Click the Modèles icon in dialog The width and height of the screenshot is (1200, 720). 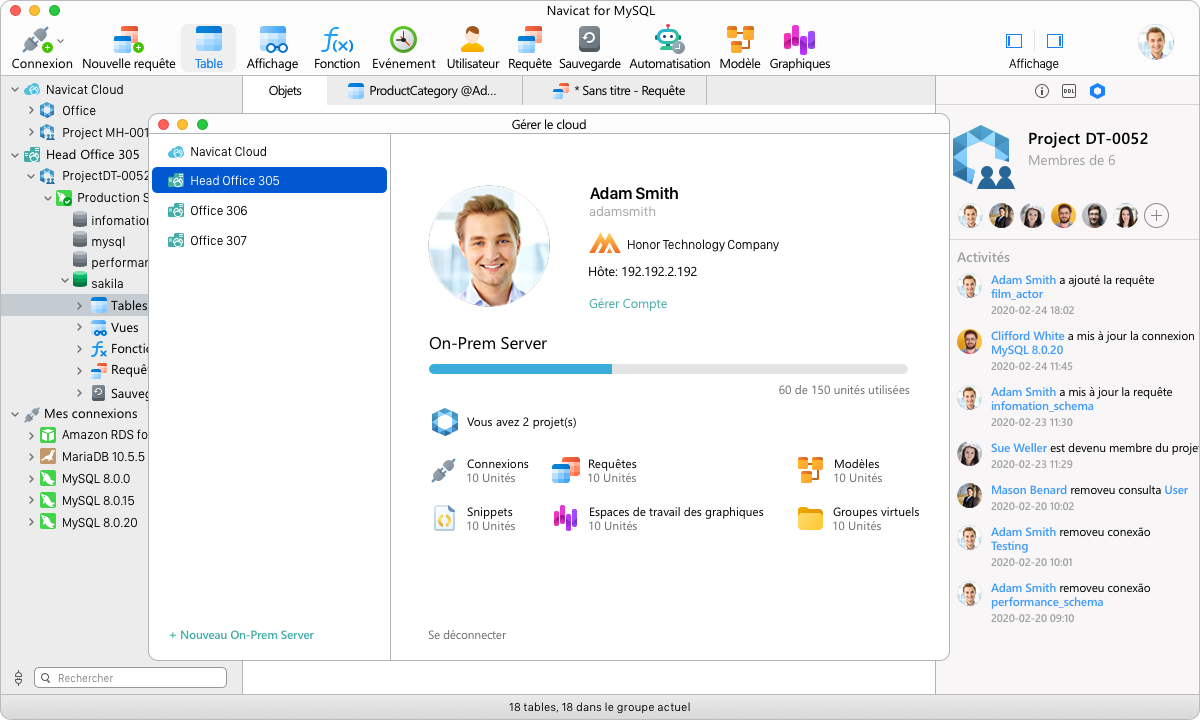point(810,470)
